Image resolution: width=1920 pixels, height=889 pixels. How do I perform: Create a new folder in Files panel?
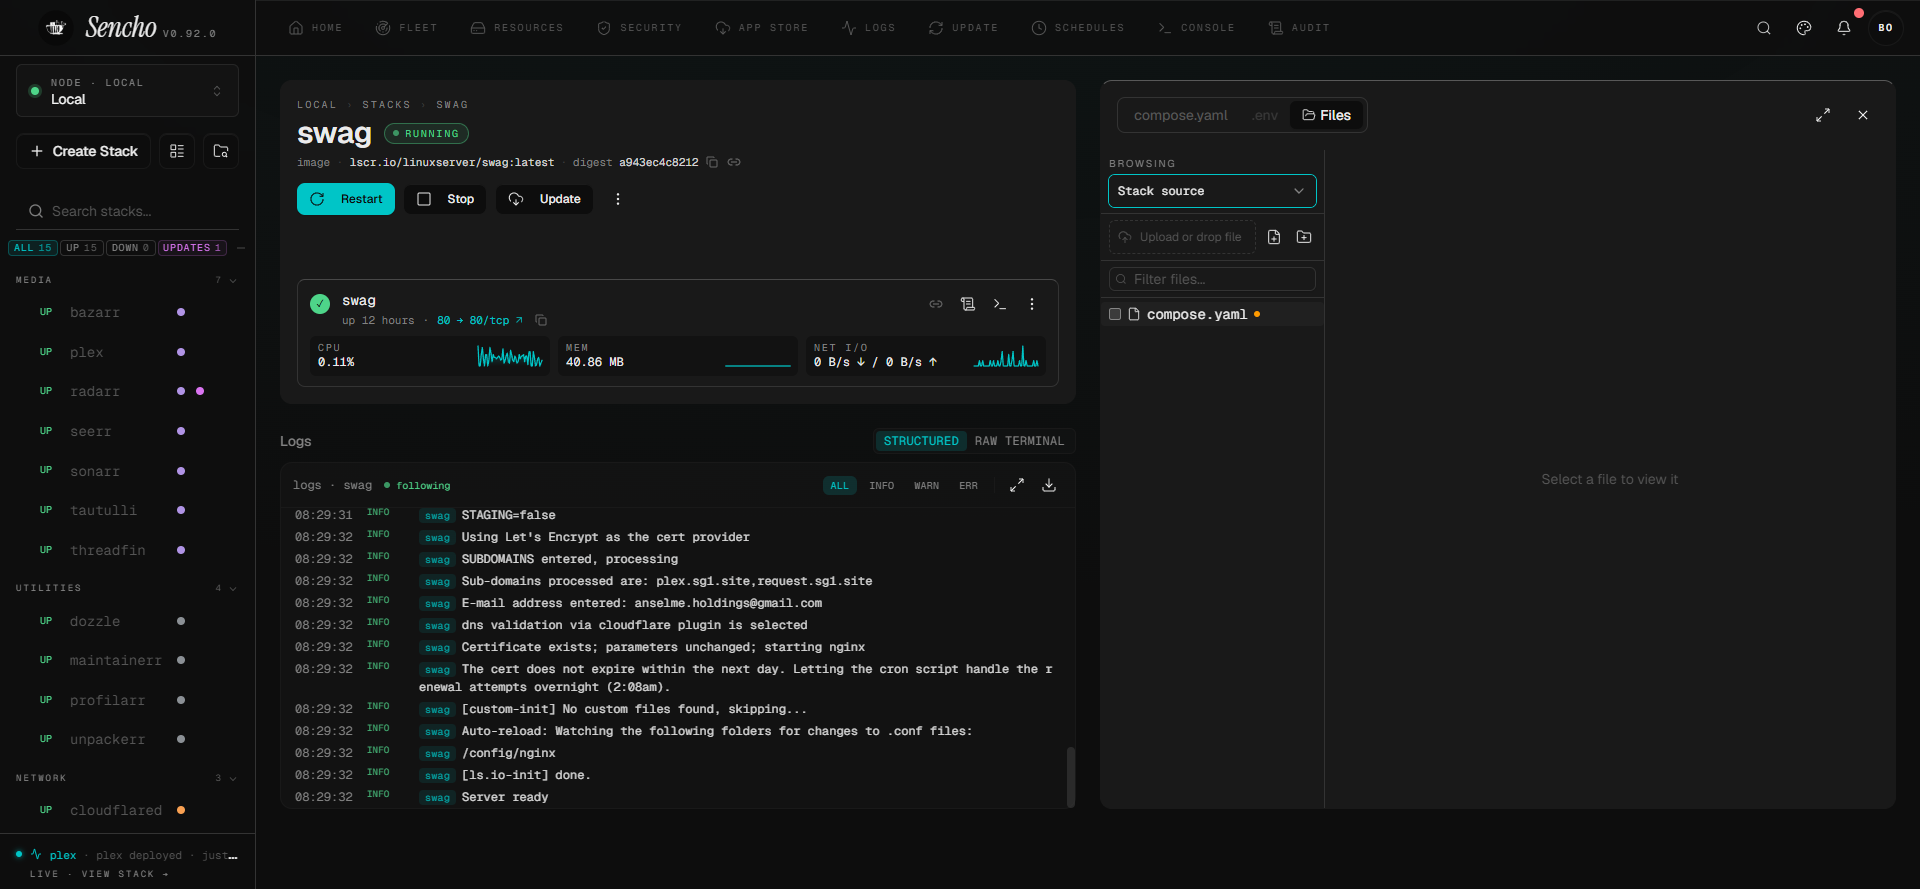1304,237
